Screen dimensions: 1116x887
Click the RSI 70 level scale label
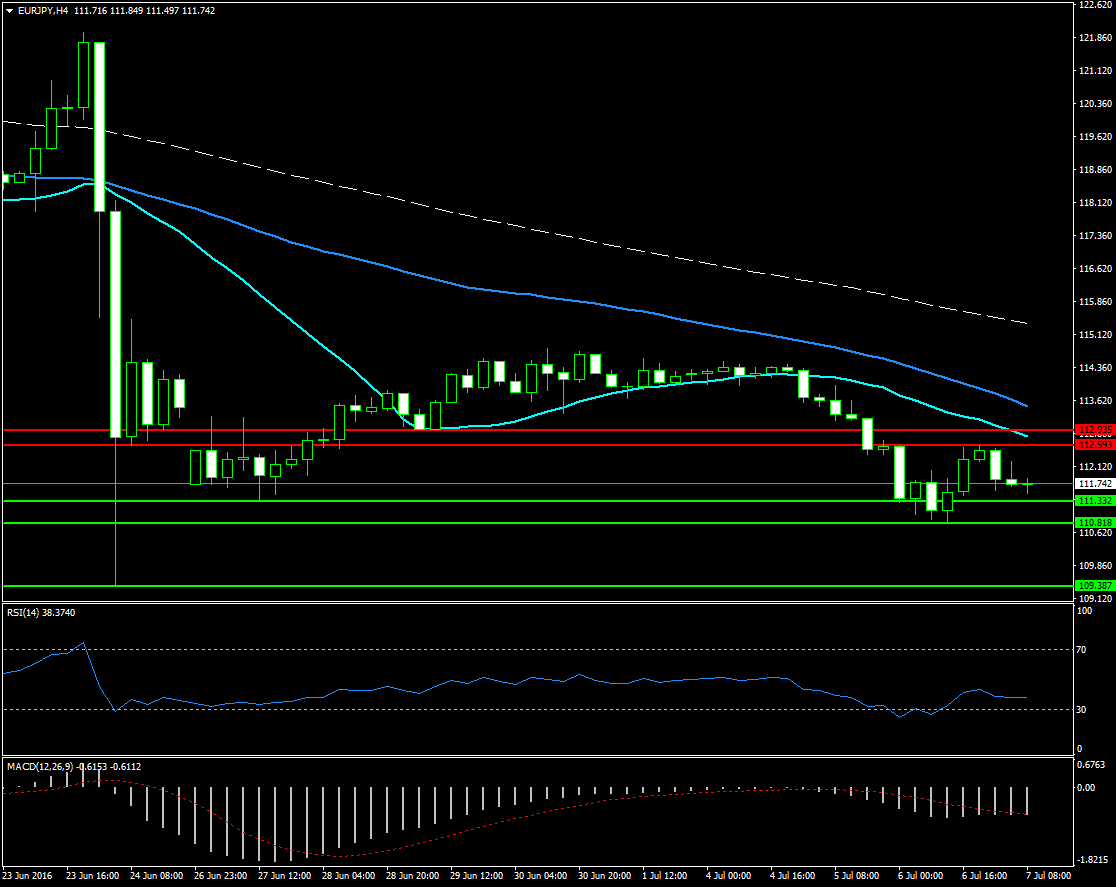[1082, 649]
